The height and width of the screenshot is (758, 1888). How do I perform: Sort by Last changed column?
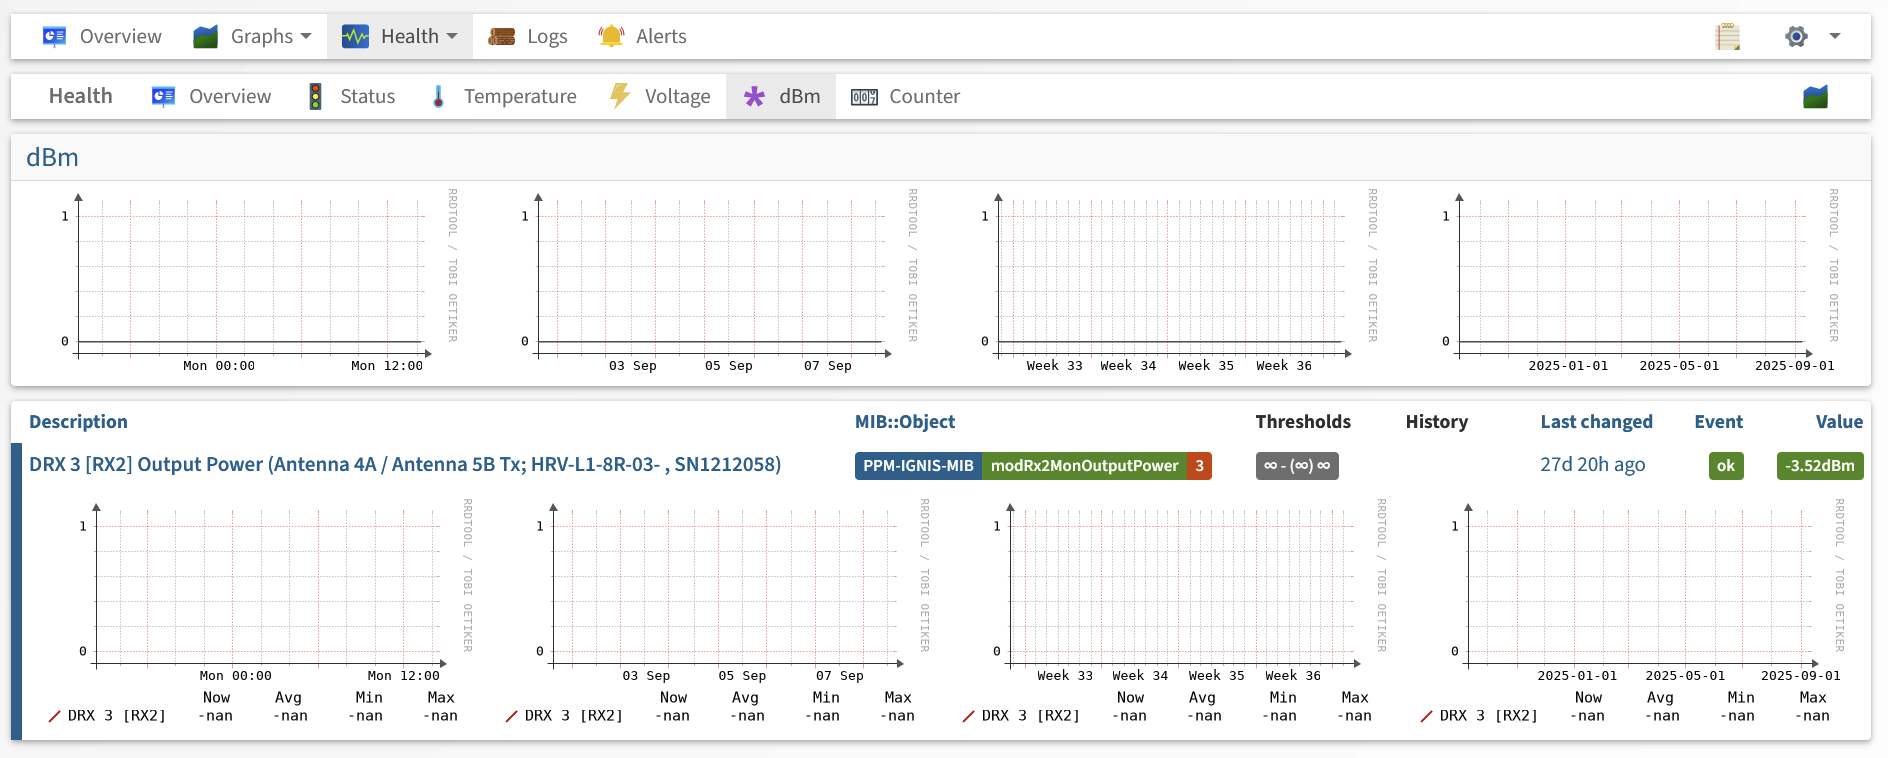pos(1596,422)
